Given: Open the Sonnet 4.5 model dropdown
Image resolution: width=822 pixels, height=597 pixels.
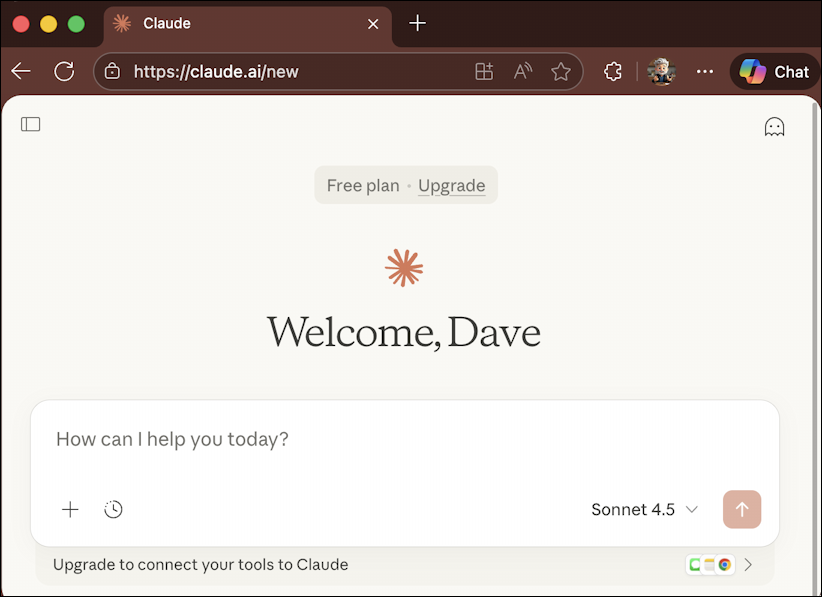Looking at the screenshot, I should (644, 509).
